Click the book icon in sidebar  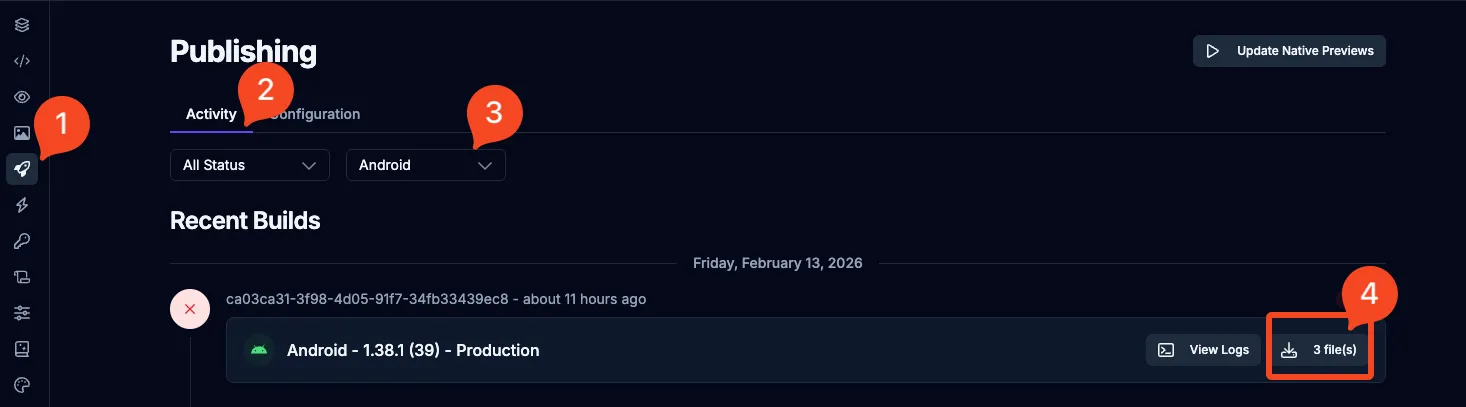[x=22, y=349]
